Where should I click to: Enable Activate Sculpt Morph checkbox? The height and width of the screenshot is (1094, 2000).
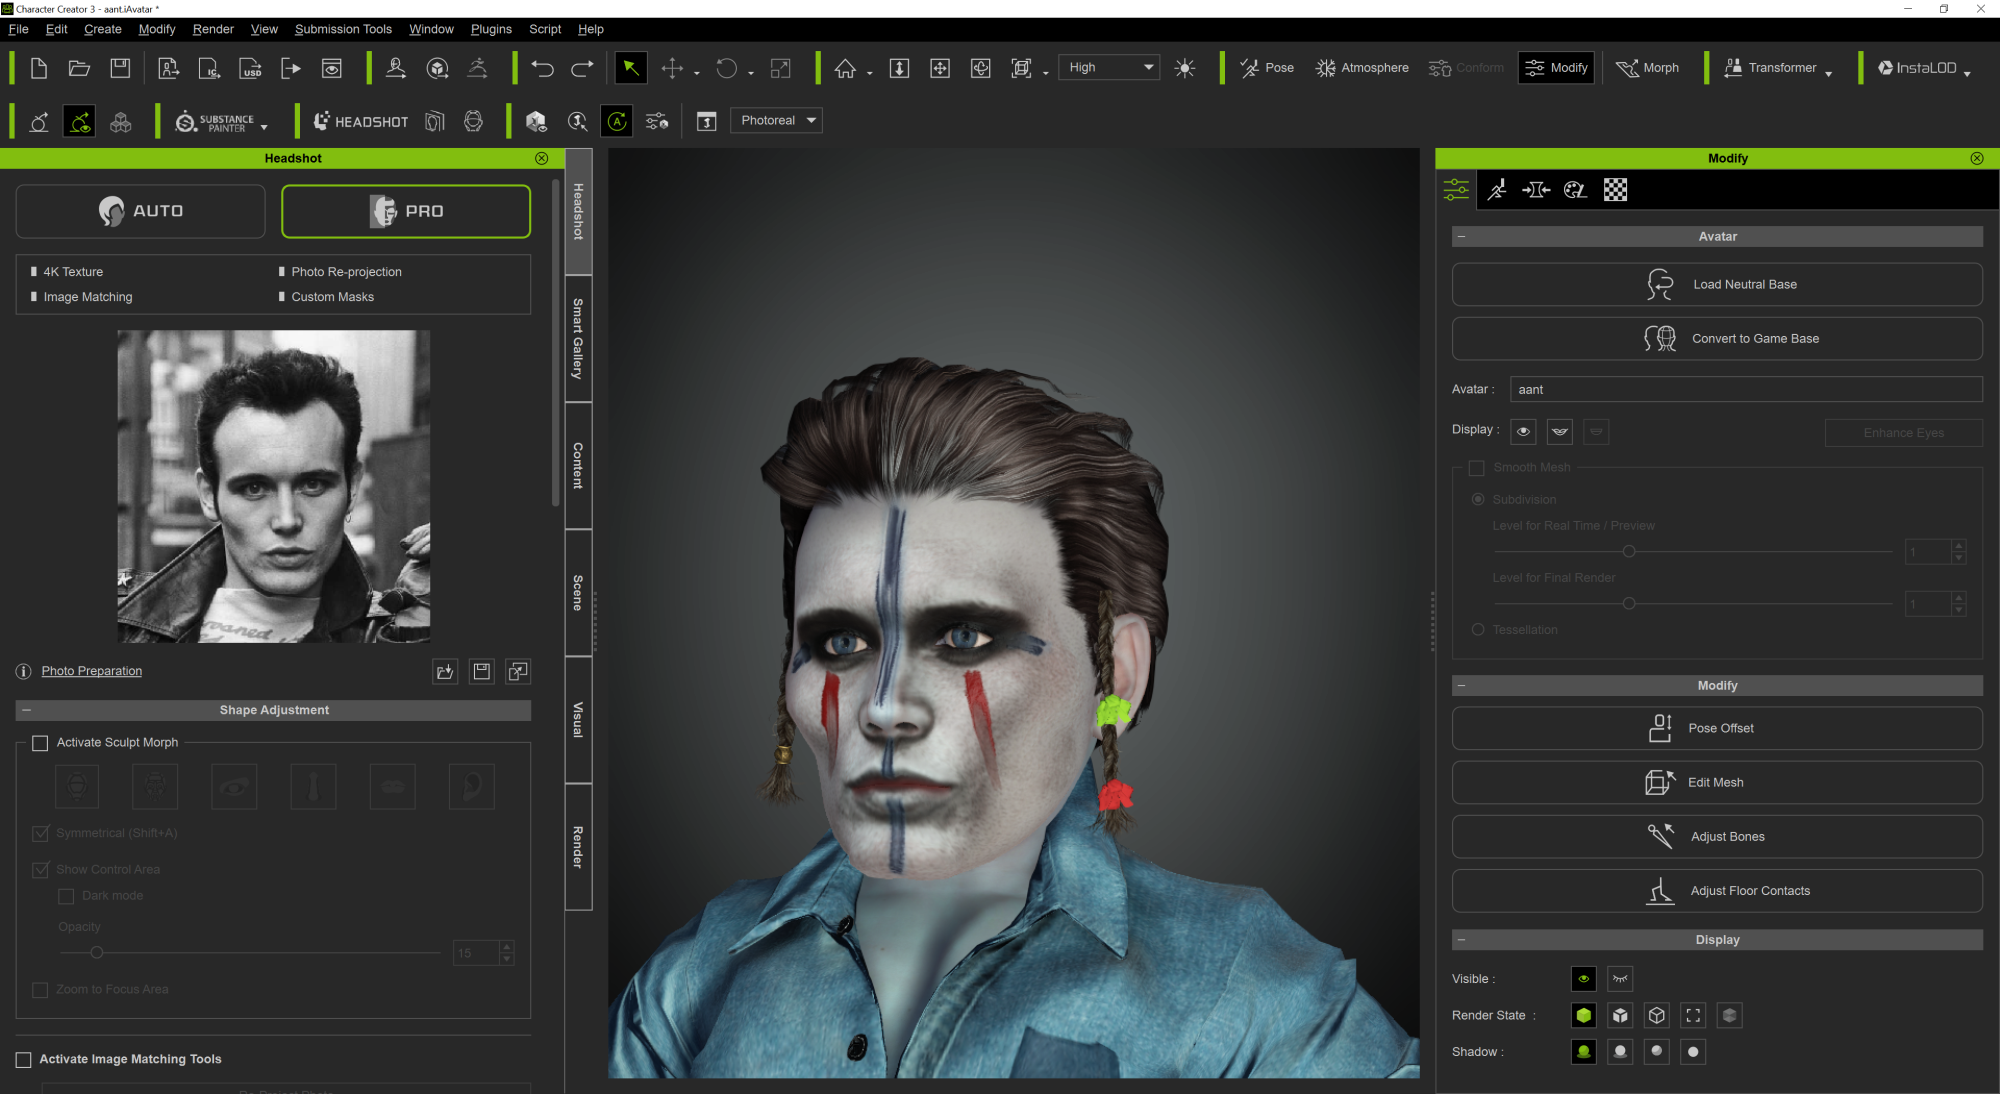40,743
